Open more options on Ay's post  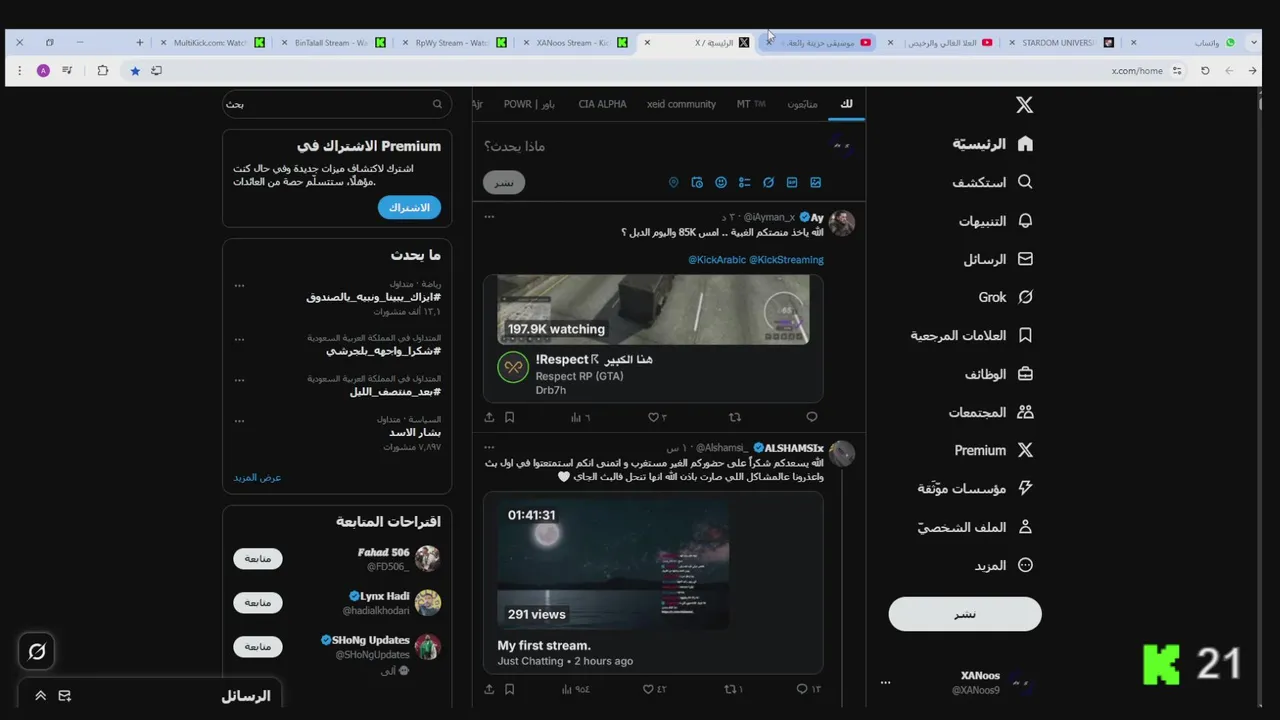(489, 217)
